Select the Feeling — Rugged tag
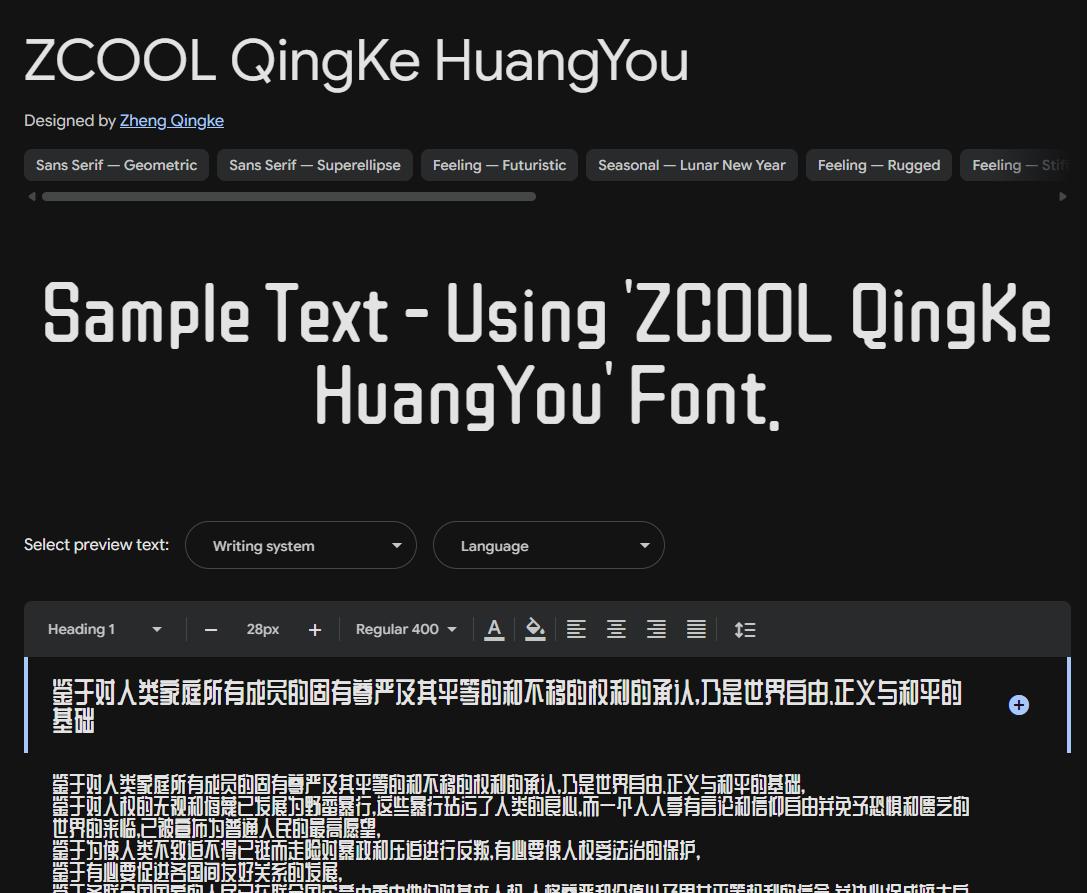 879,165
